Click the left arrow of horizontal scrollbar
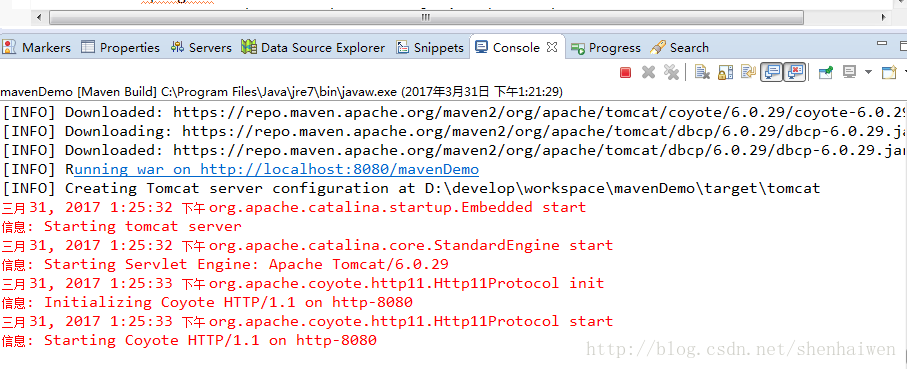This screenshot has height=369, width=907. [x=39, y=17]
